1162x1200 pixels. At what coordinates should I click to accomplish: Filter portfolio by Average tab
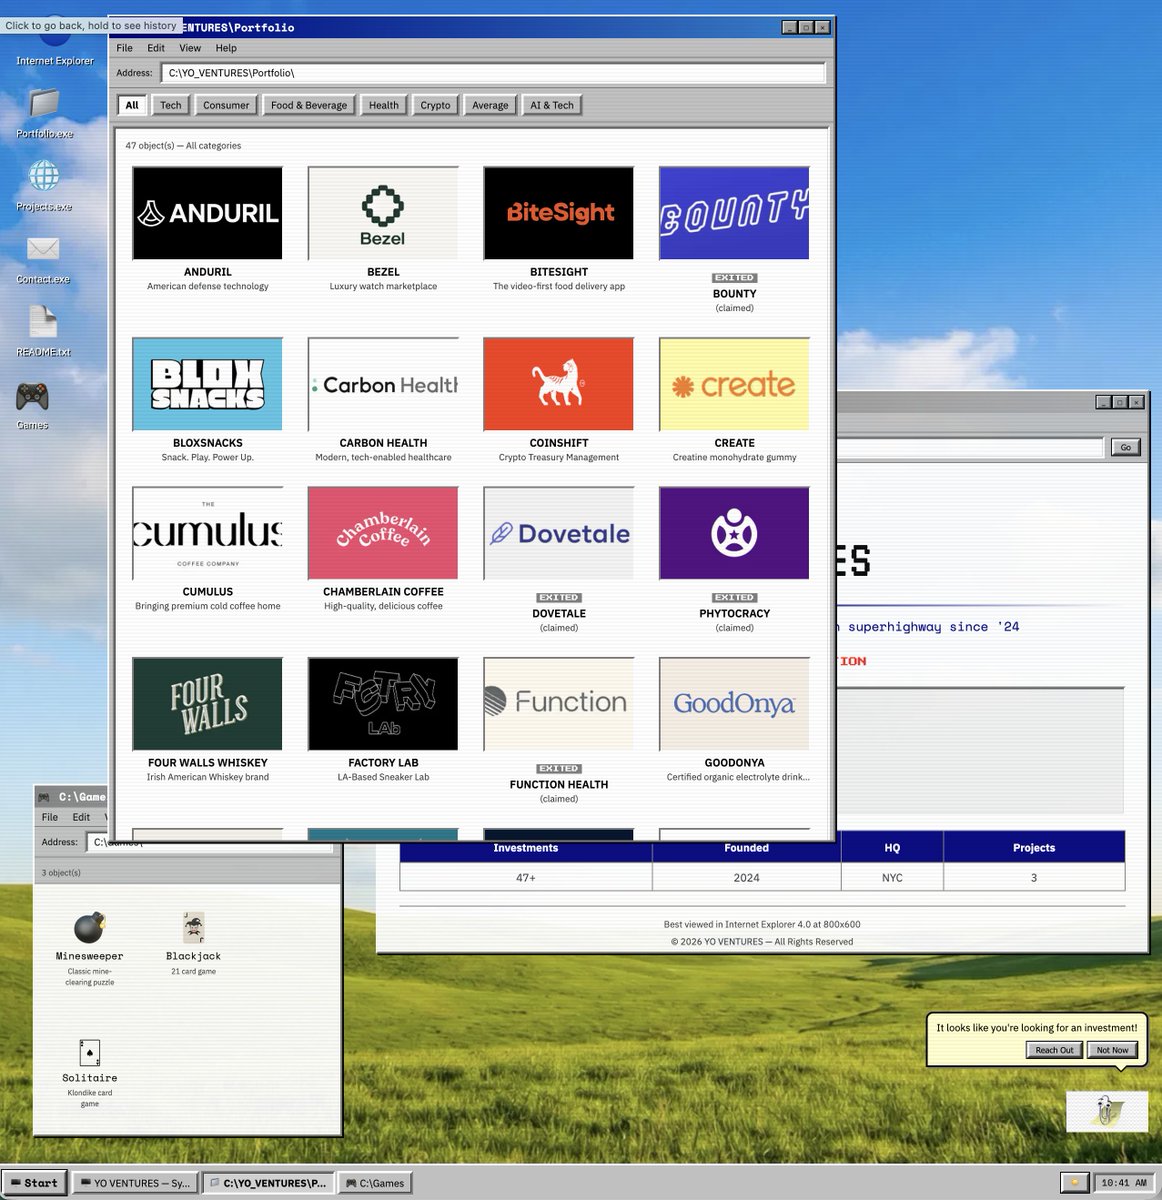pyautogui.click(x=490, y=105)
